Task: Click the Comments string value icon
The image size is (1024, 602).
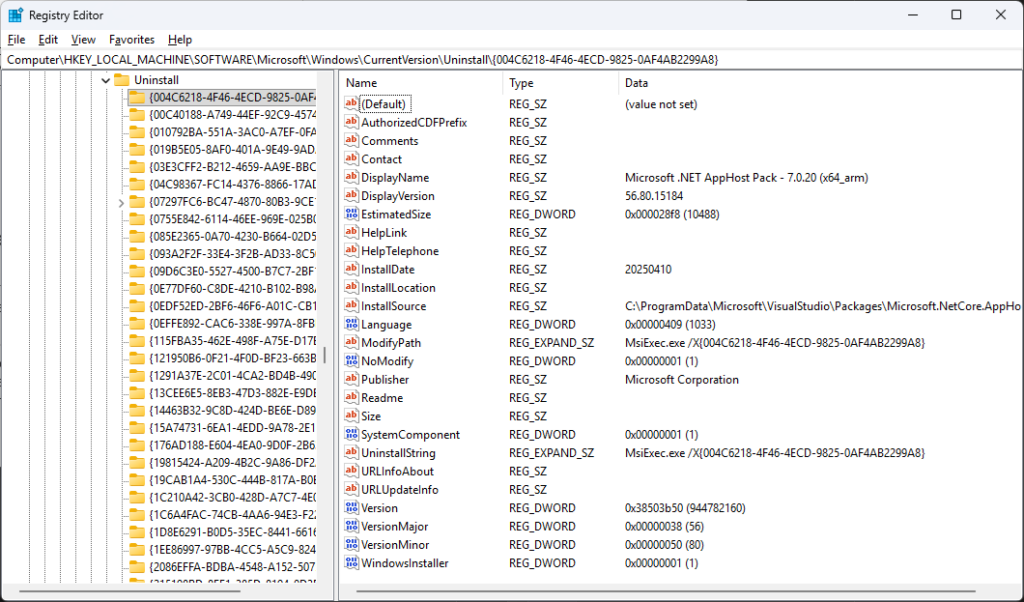Action: 351,140
